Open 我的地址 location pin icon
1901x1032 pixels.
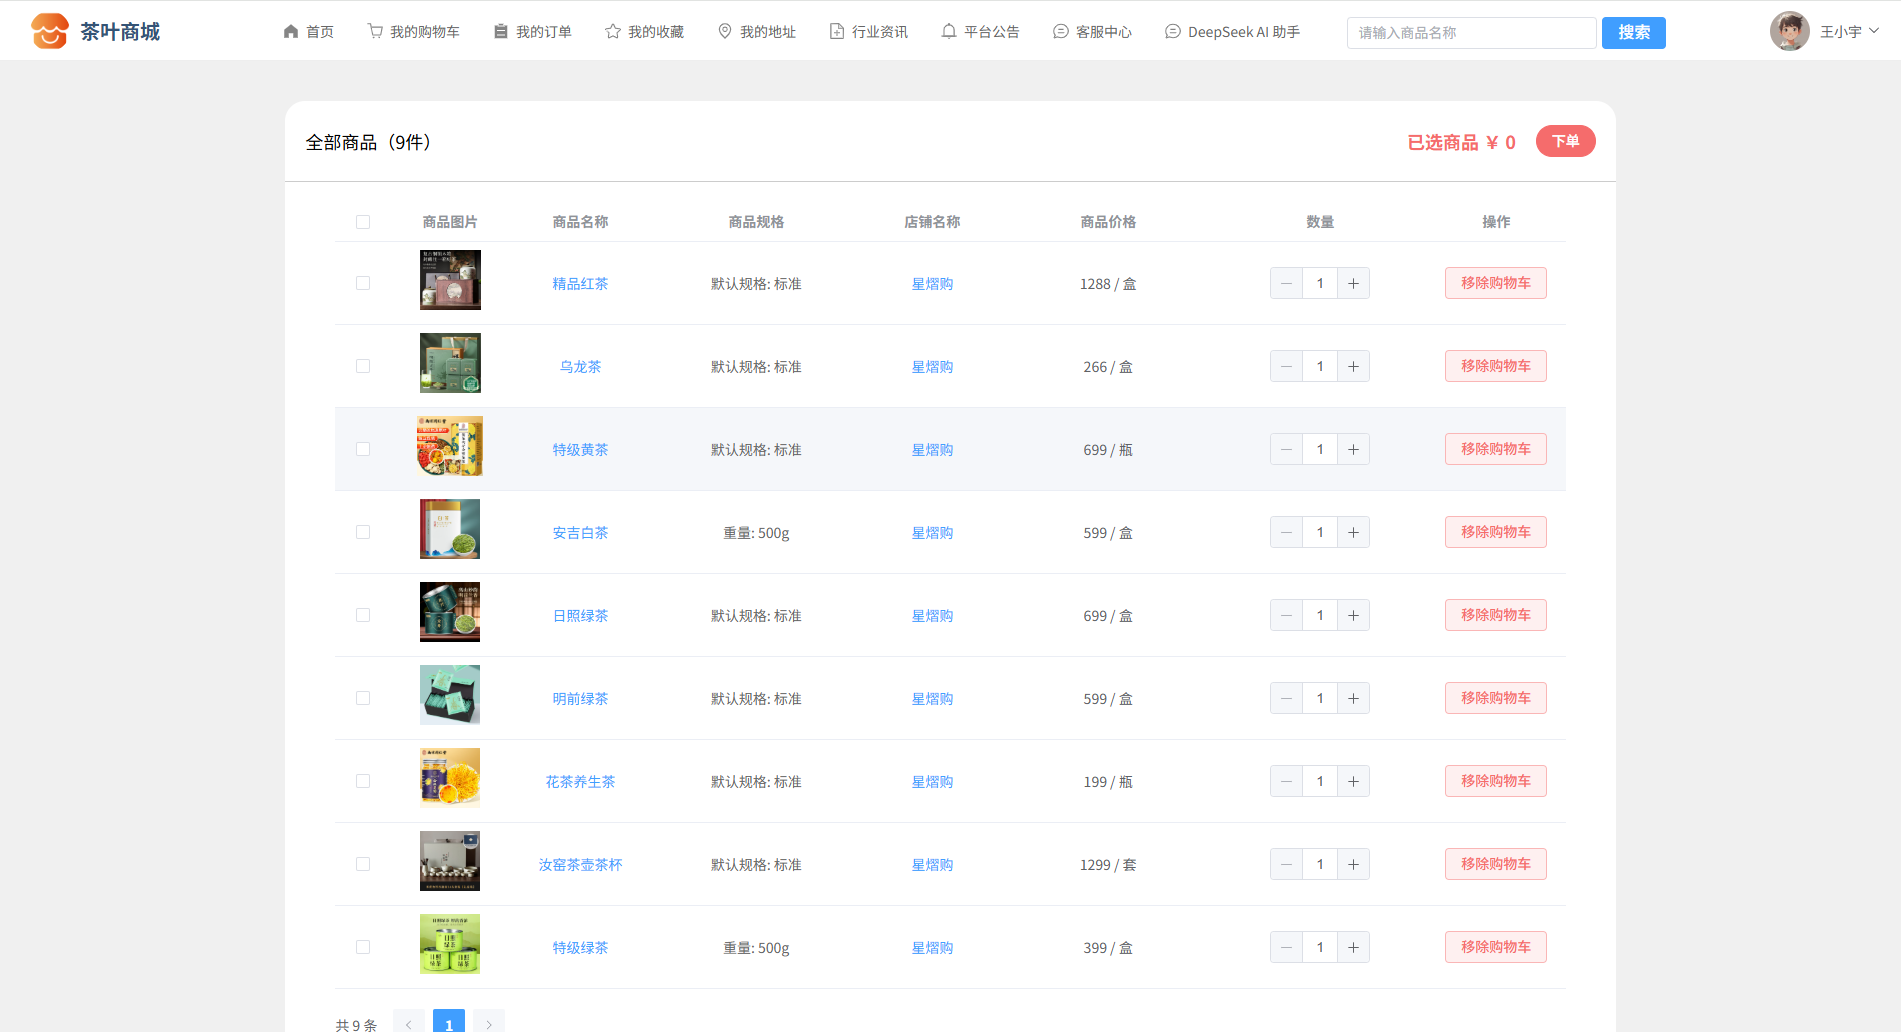tap(725, 32)
